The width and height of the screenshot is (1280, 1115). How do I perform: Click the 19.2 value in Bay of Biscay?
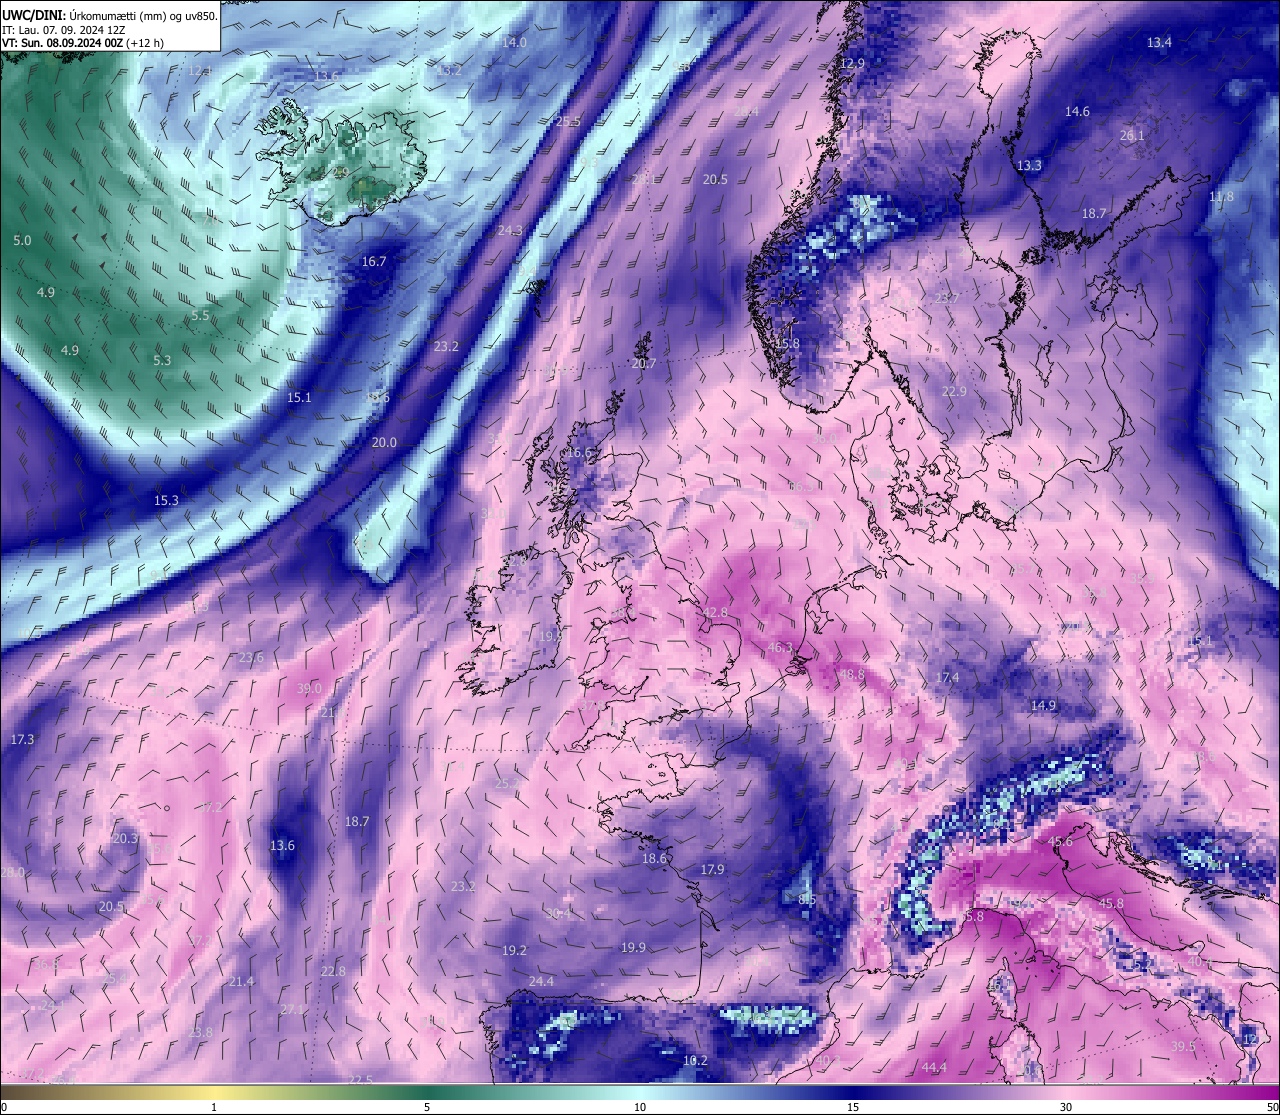click(x=514, y=951)
